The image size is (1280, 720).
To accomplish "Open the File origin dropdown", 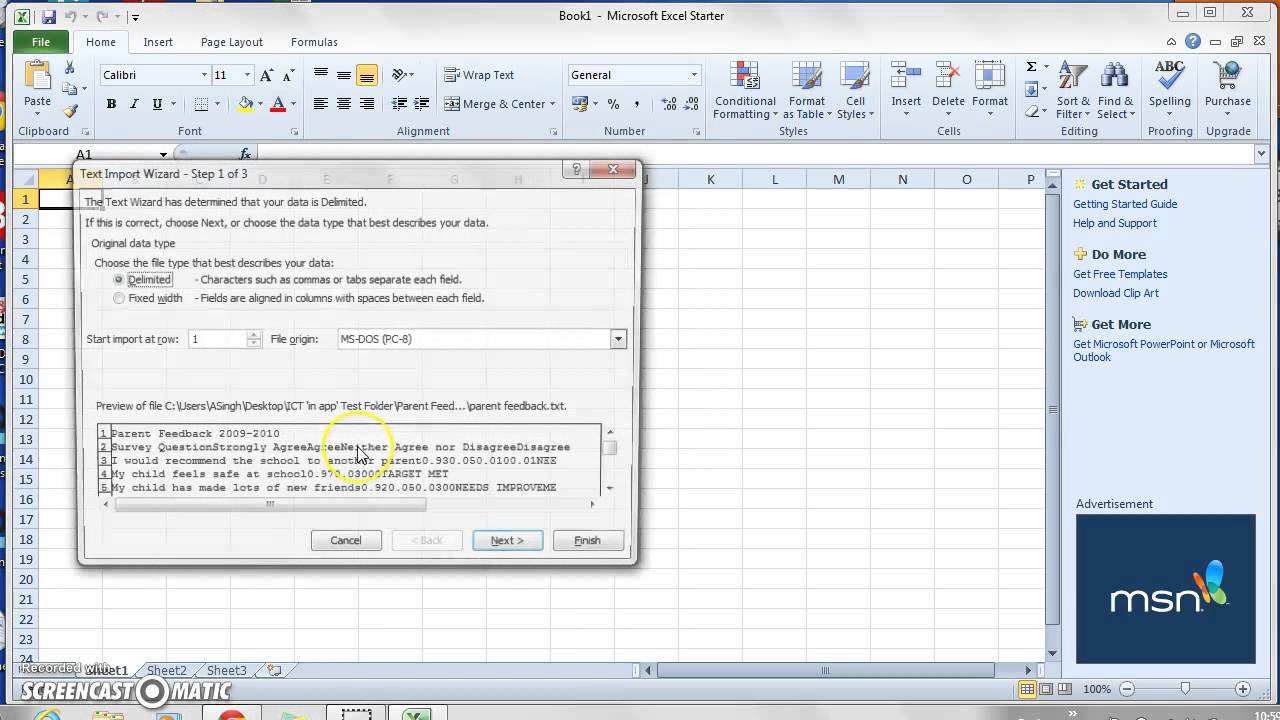I will (618, 339).
